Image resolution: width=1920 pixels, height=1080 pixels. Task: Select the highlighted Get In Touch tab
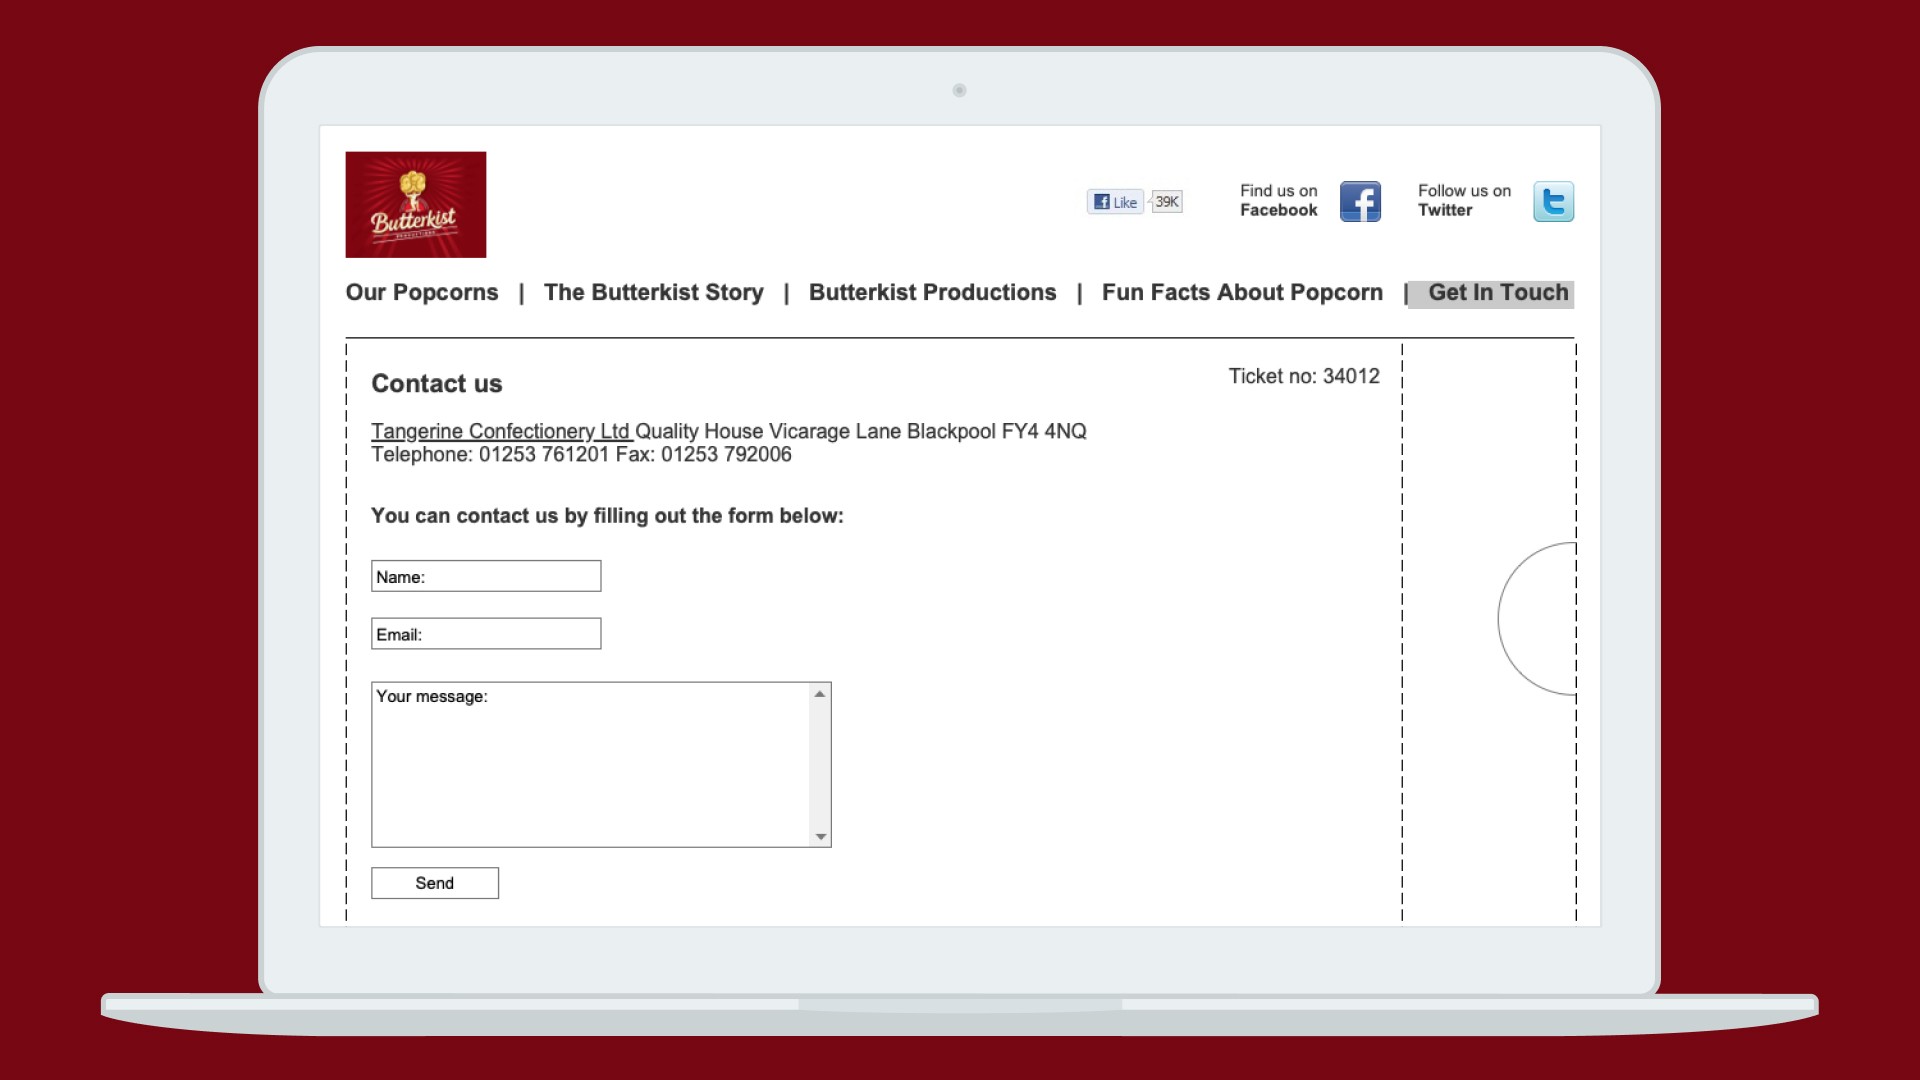1497,293
